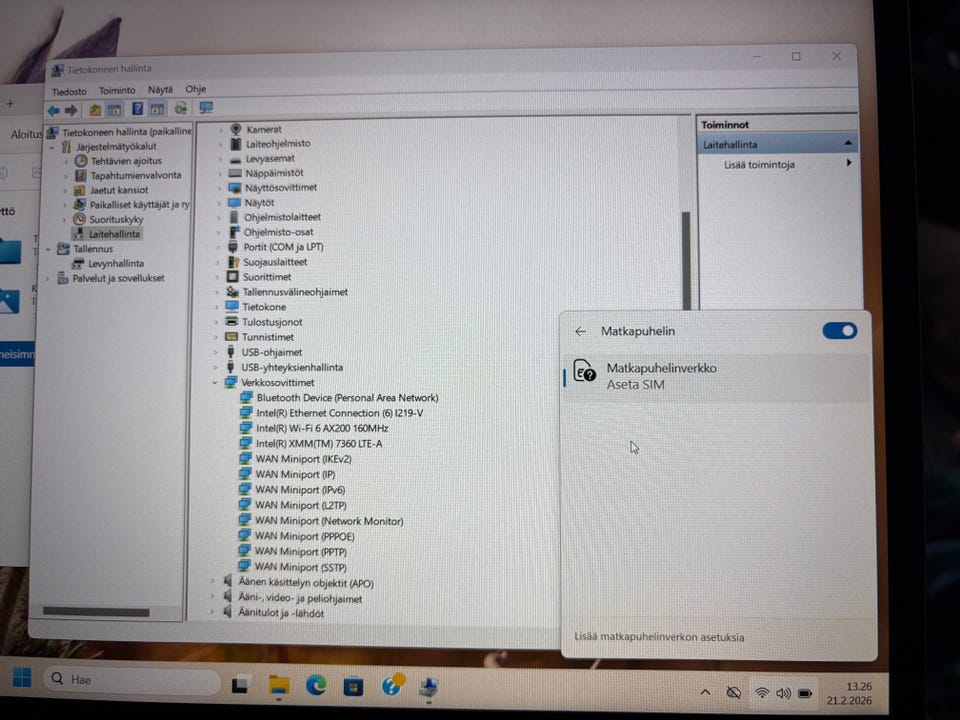The image size is (960, 720).
Task: Select Levynhallinta in the left tree
Action: point(116,264)
